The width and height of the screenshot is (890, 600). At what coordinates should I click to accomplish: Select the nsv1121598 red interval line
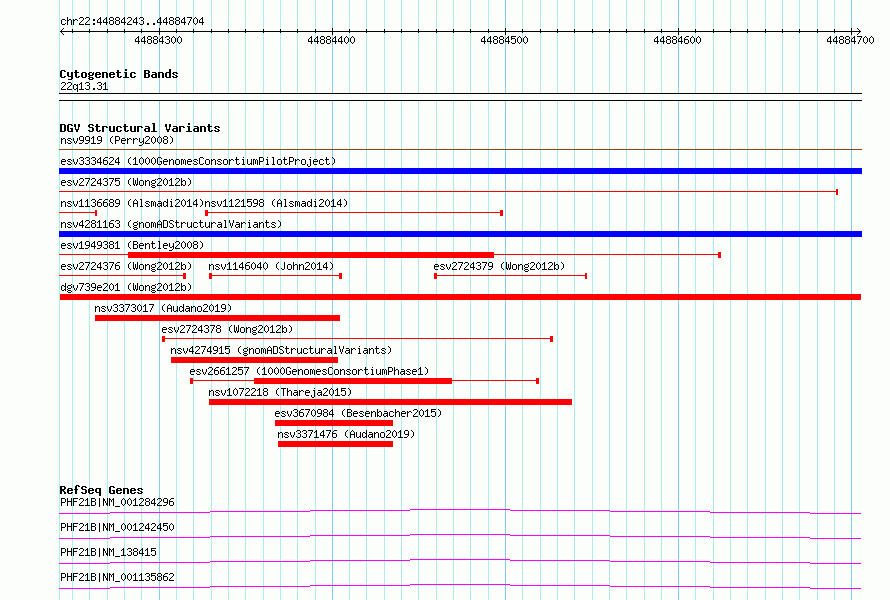click(x=354, y=213)
